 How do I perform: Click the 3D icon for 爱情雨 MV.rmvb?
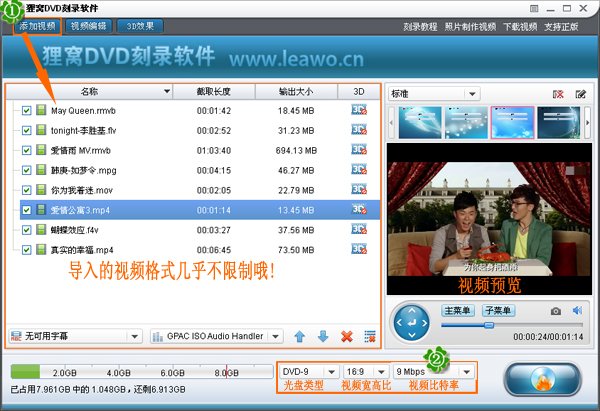click(x=359, y=150)
